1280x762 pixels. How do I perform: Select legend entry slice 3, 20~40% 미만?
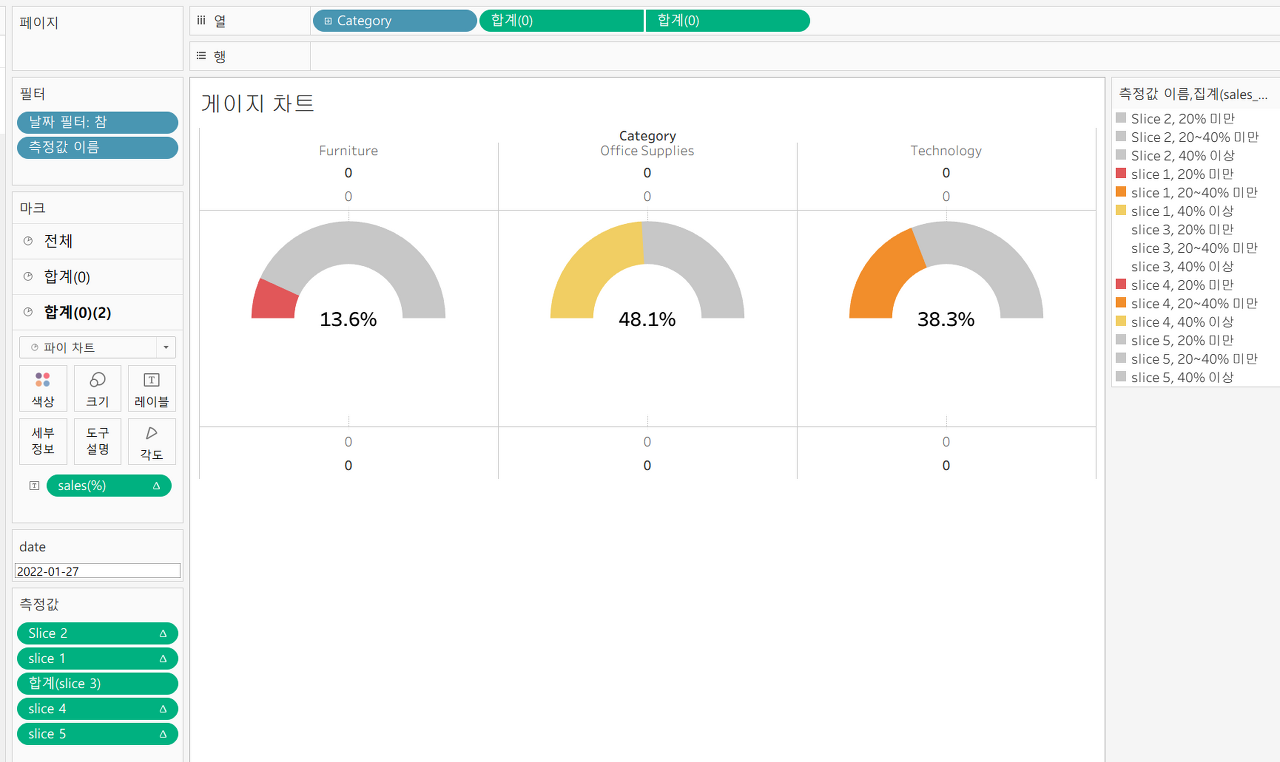coord(1194,248)
